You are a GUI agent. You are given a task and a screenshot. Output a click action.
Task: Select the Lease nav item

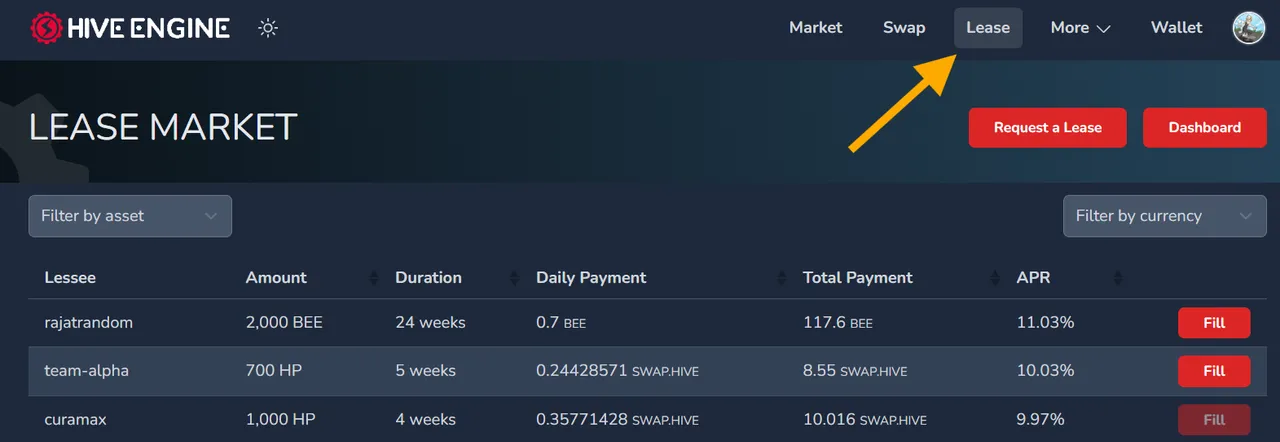[988, 28]
